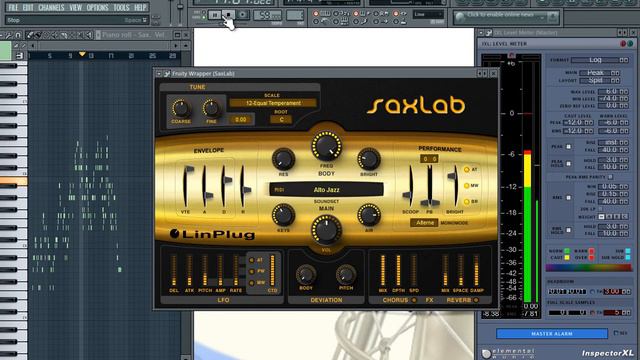
Task: Open the LAYOUT Split selector
Action: click(599, 80)
